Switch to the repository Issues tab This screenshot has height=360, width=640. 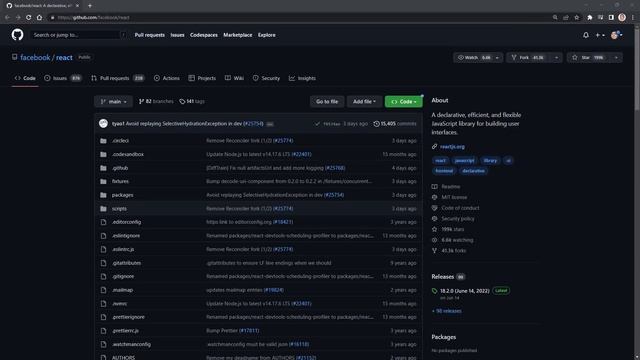(x=62, y=78)
